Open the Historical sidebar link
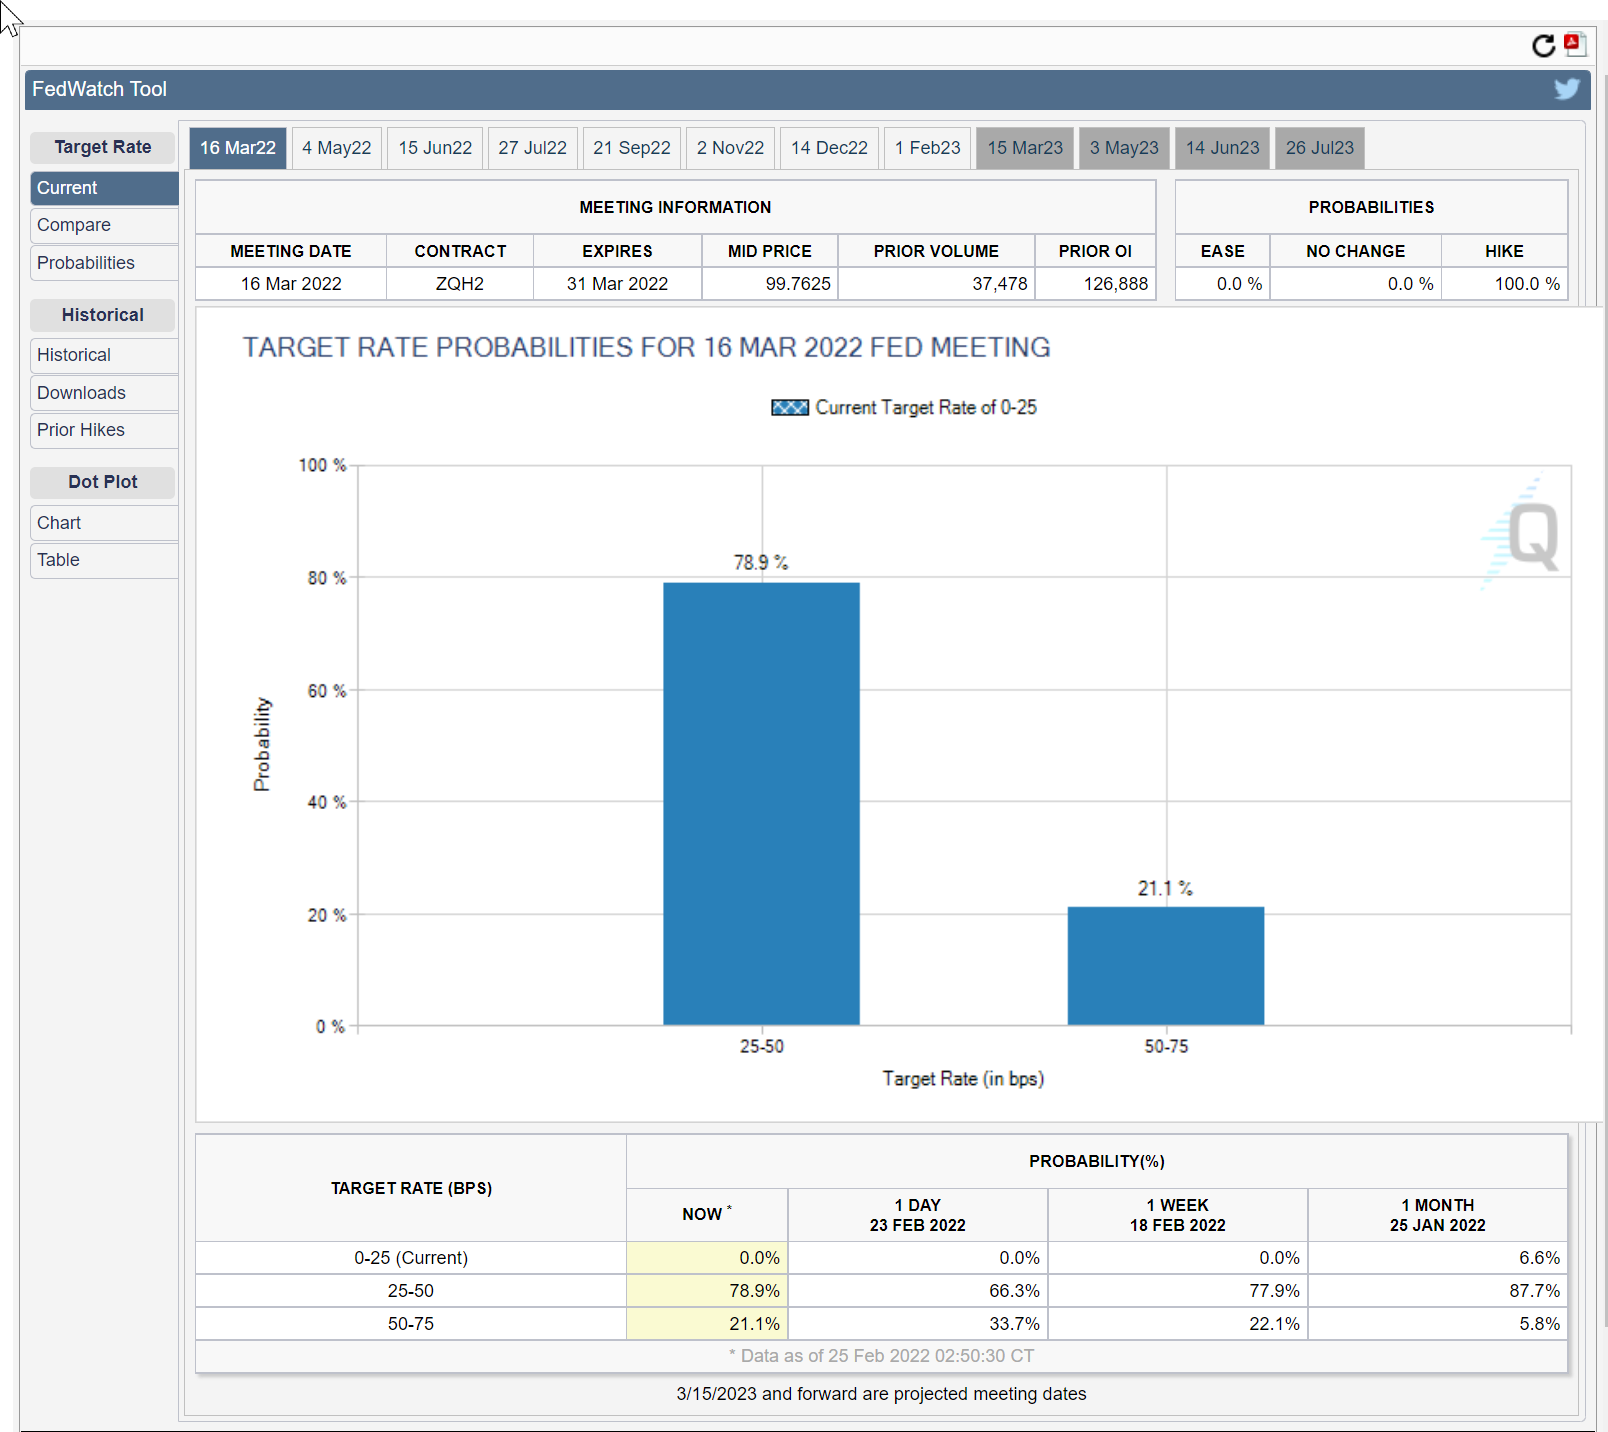 click(74, 355)
